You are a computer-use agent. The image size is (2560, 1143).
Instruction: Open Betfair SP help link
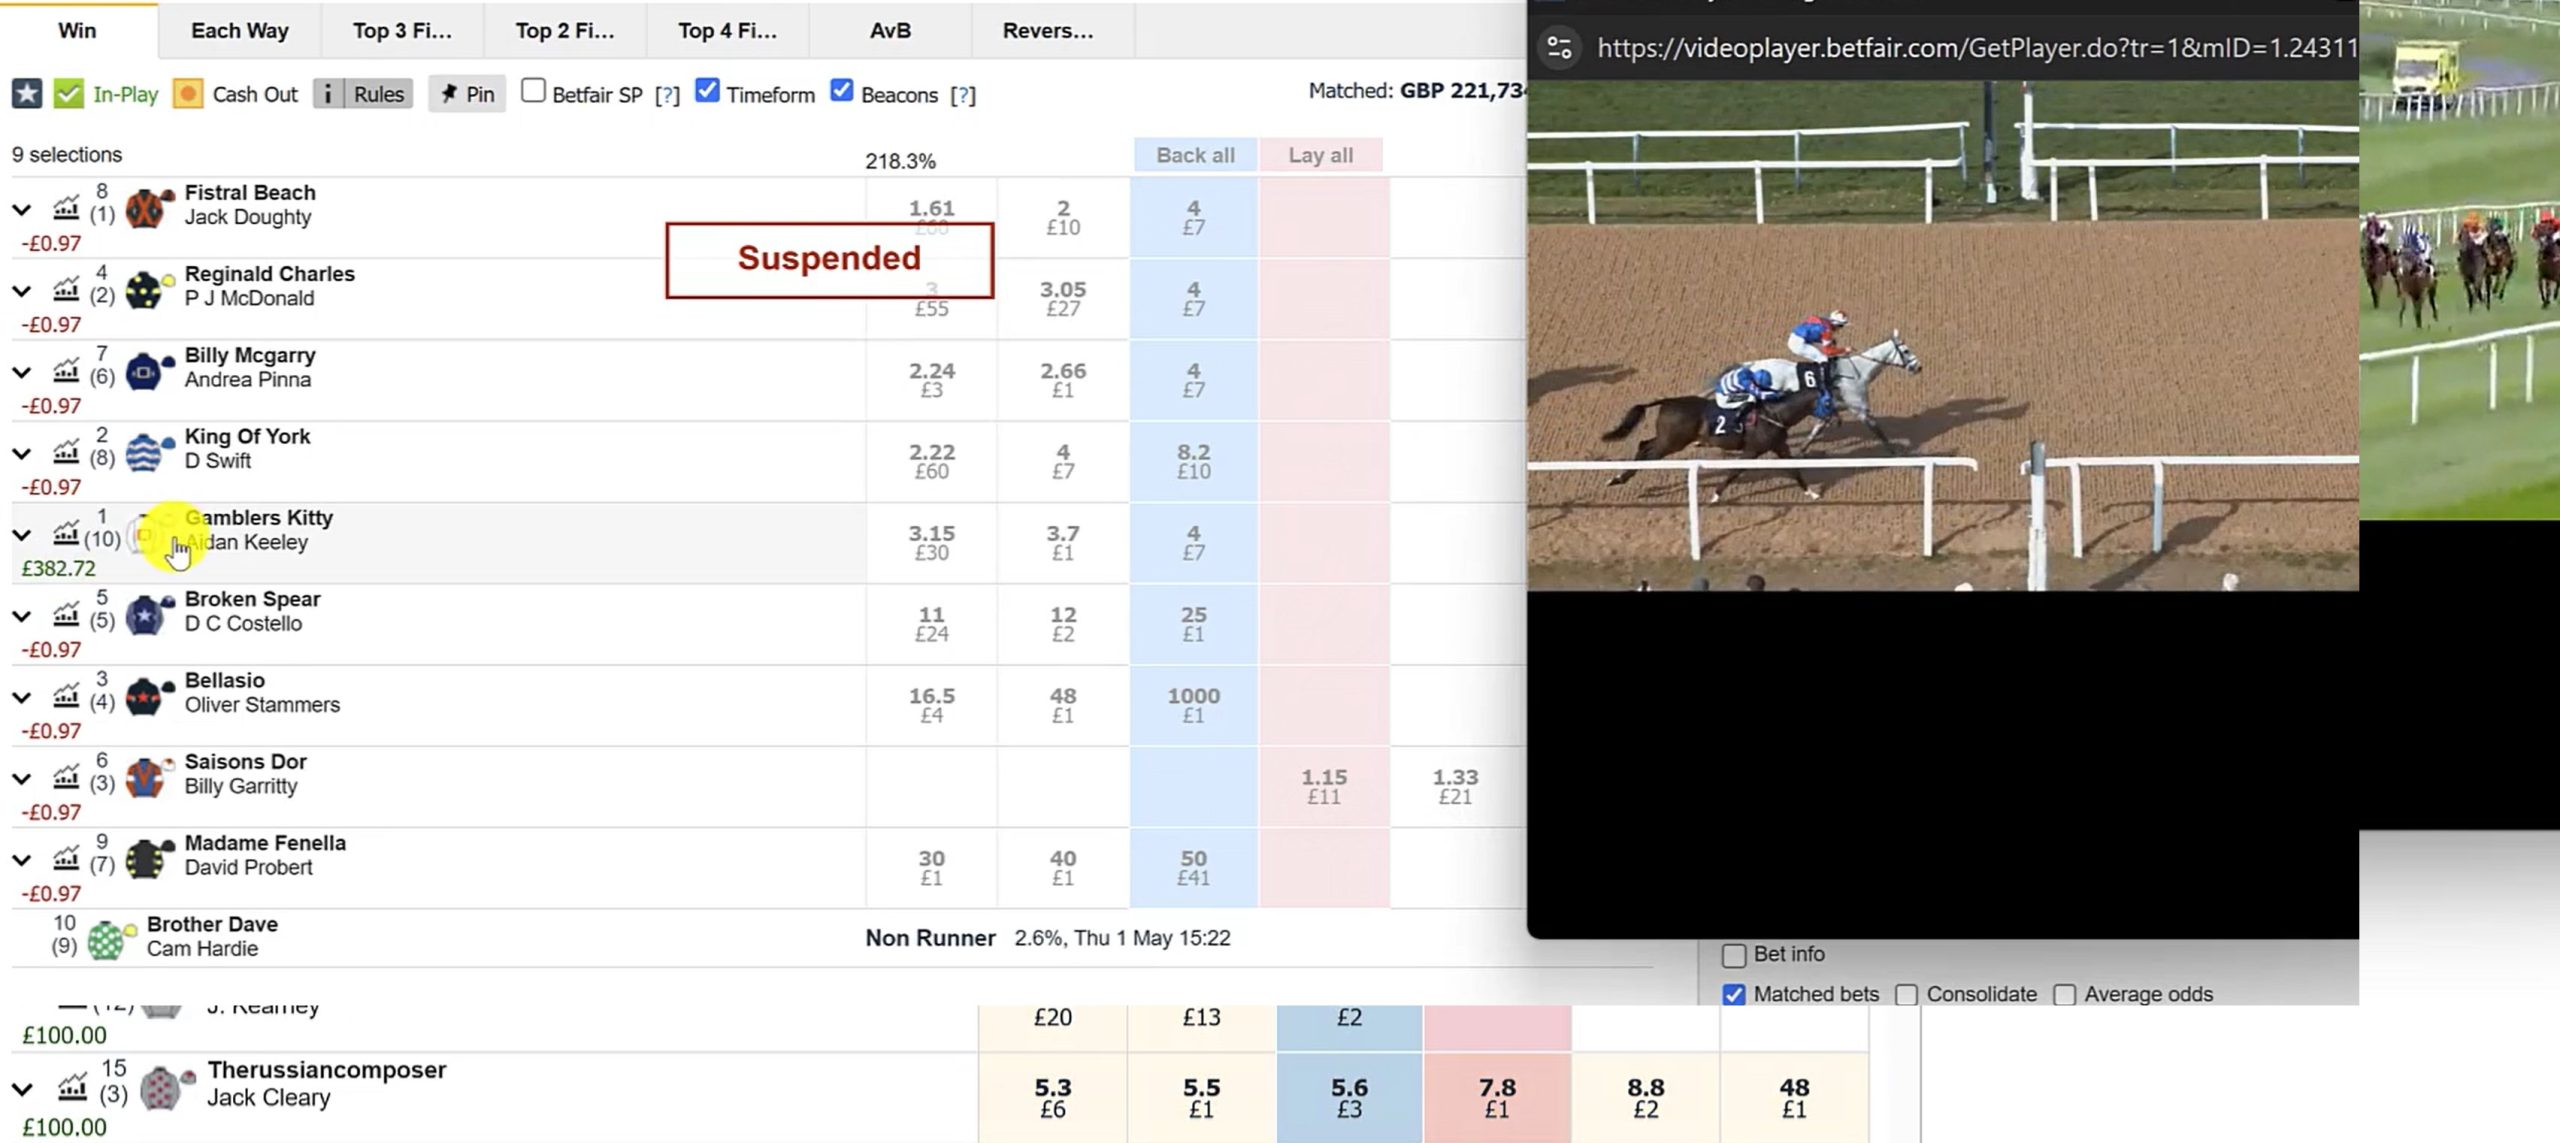[667, 95]
